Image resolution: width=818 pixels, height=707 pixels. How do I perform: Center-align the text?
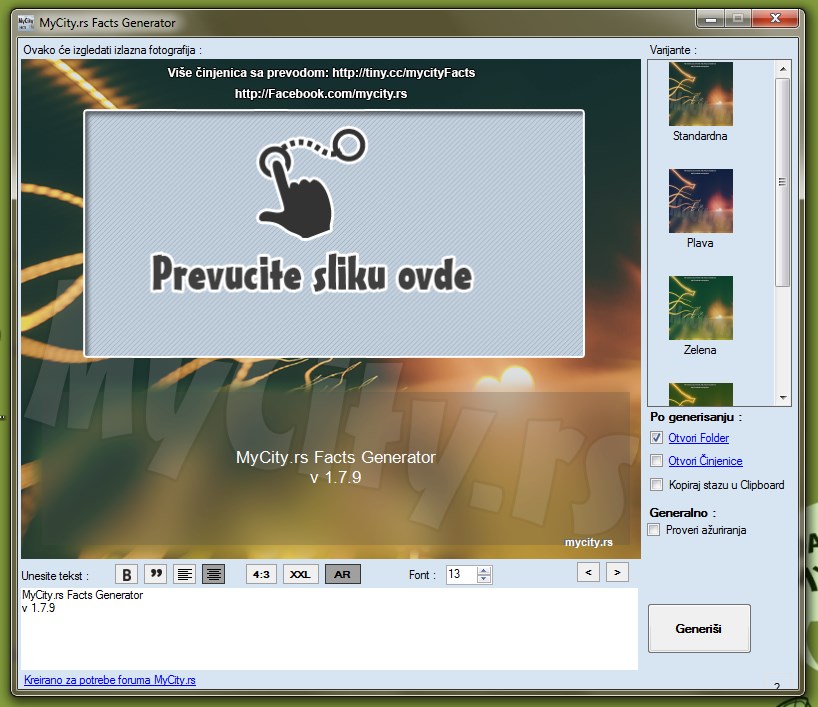coord(213,574)
